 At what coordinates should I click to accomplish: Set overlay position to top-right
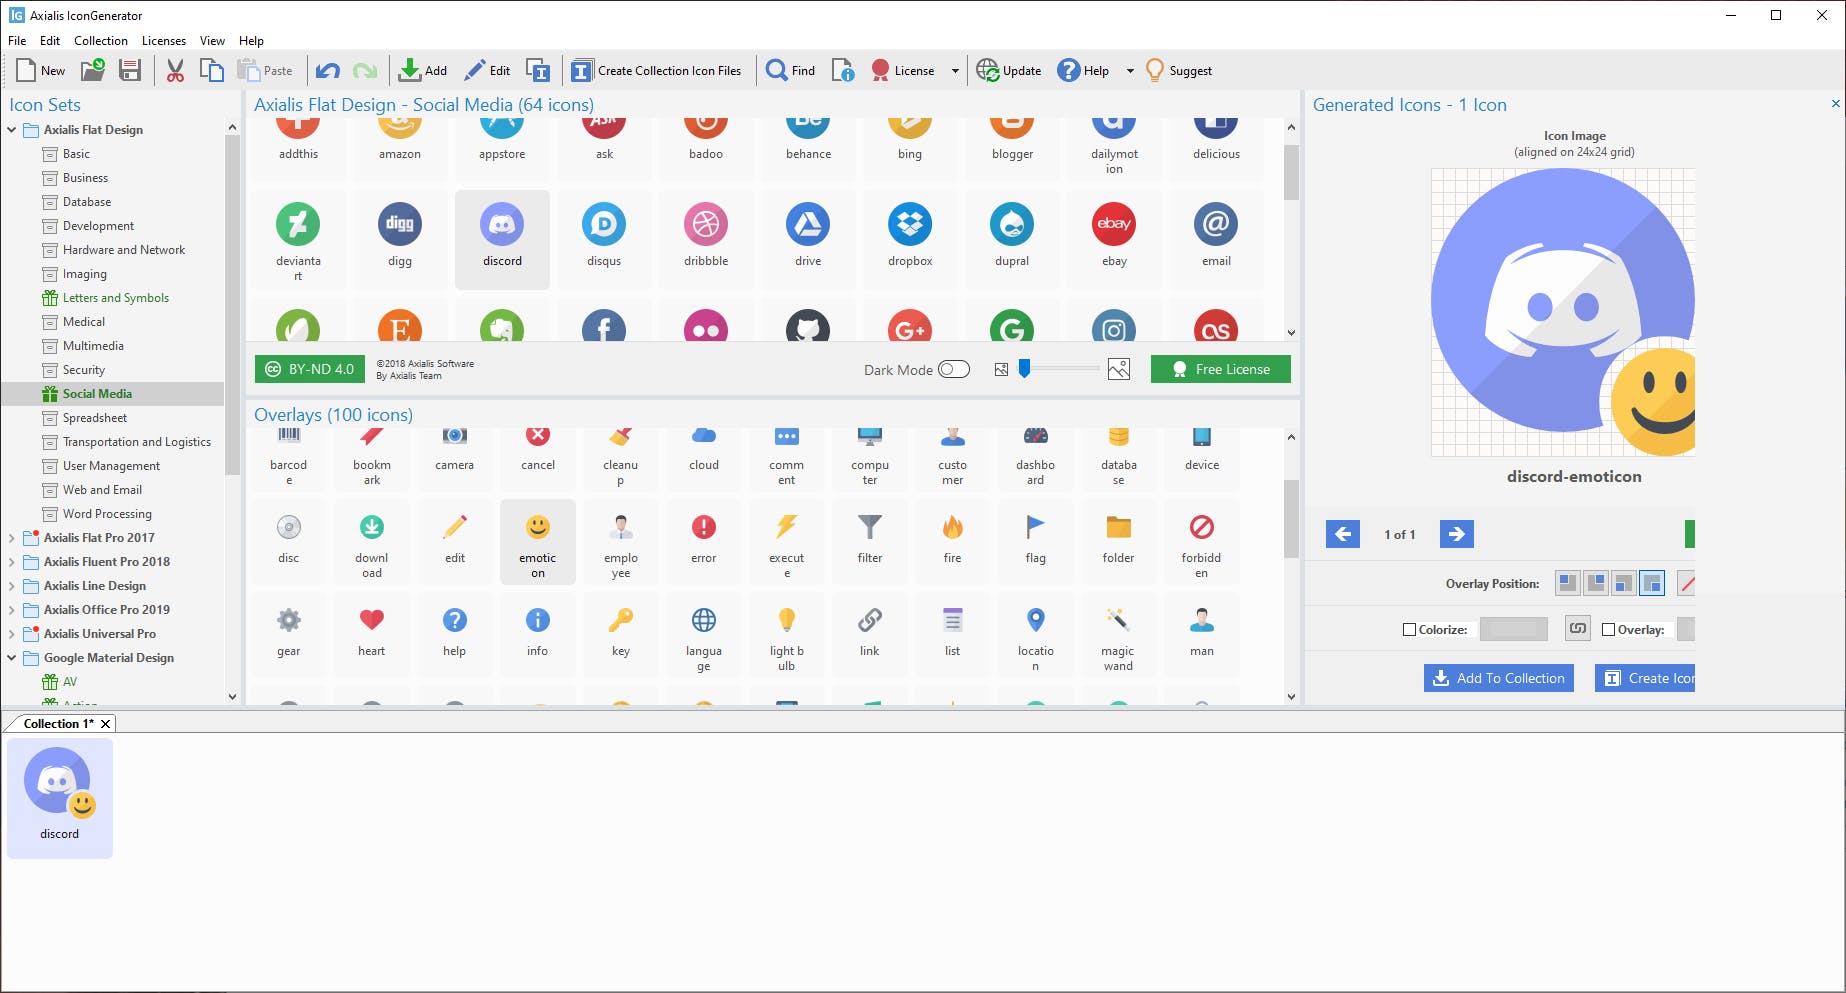[x=1596, y=583]
